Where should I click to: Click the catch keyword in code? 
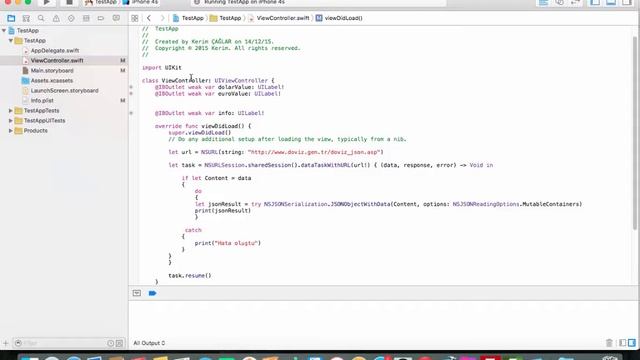[193, 230]
